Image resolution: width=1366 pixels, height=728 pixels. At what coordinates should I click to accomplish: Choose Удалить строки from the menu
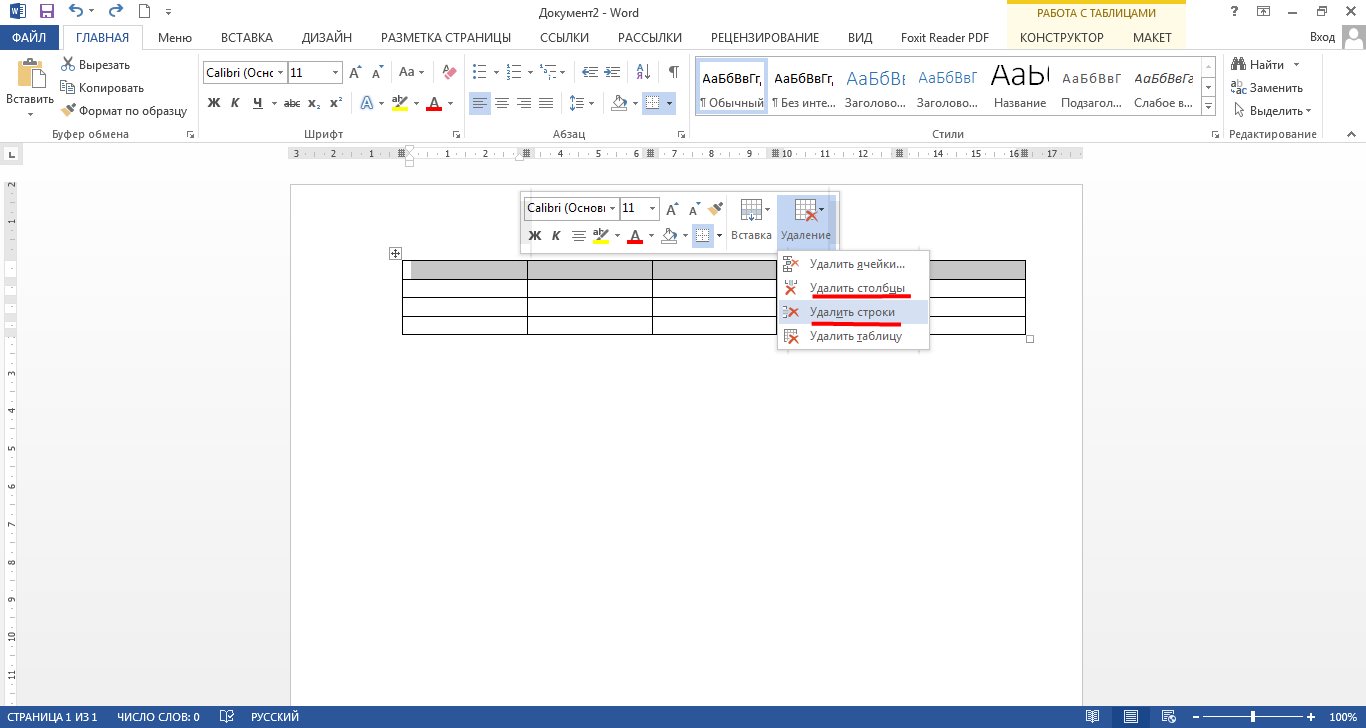pos(853,312)
